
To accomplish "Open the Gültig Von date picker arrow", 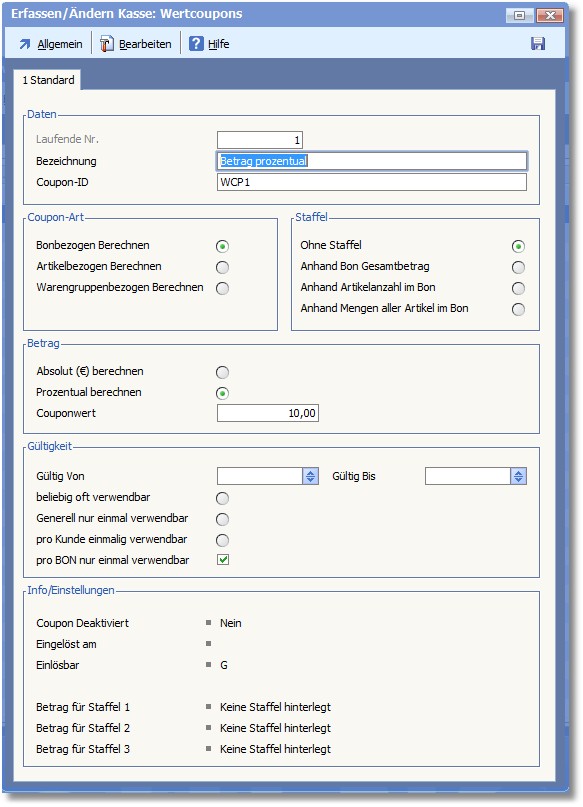I will coord(310,477).
